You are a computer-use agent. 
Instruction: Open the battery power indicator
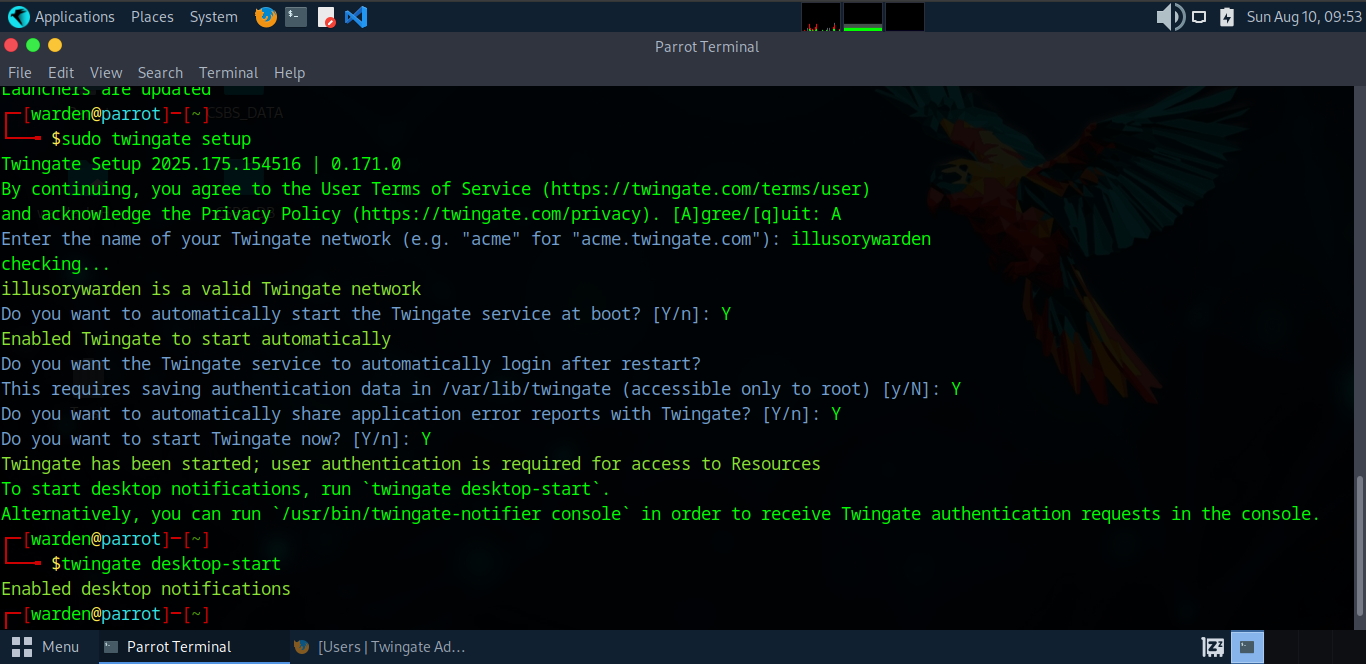(1227, 17)
